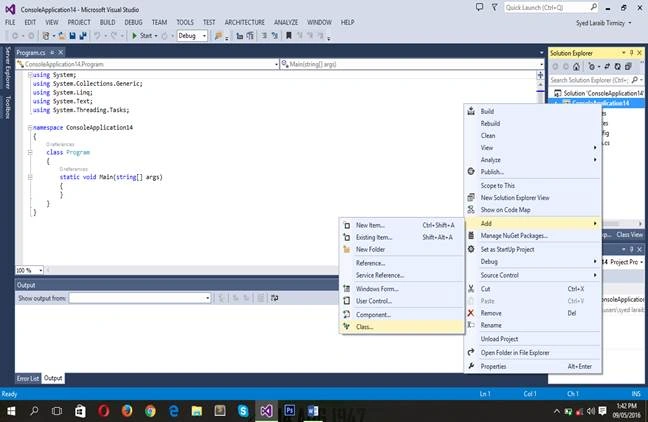648x422 pixels.
Task: Click the Save All toolbar icon
Action: coord(83,36)
